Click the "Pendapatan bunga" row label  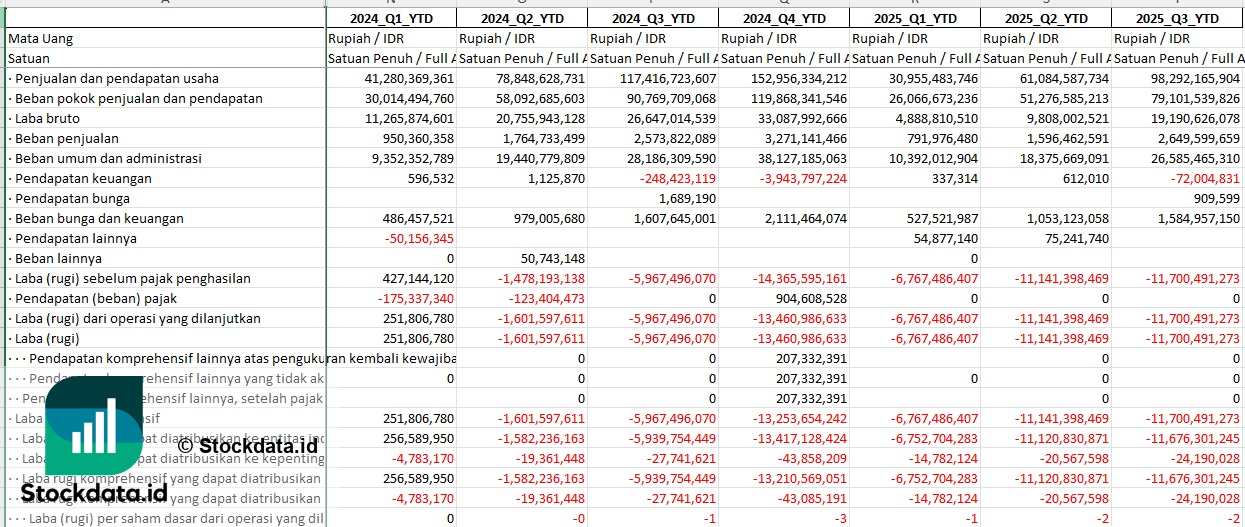70,198
